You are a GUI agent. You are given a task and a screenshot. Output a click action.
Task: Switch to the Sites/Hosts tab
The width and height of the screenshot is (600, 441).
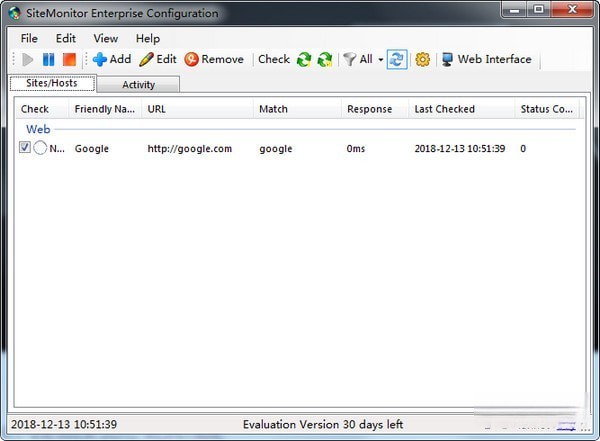pos(52,83)
